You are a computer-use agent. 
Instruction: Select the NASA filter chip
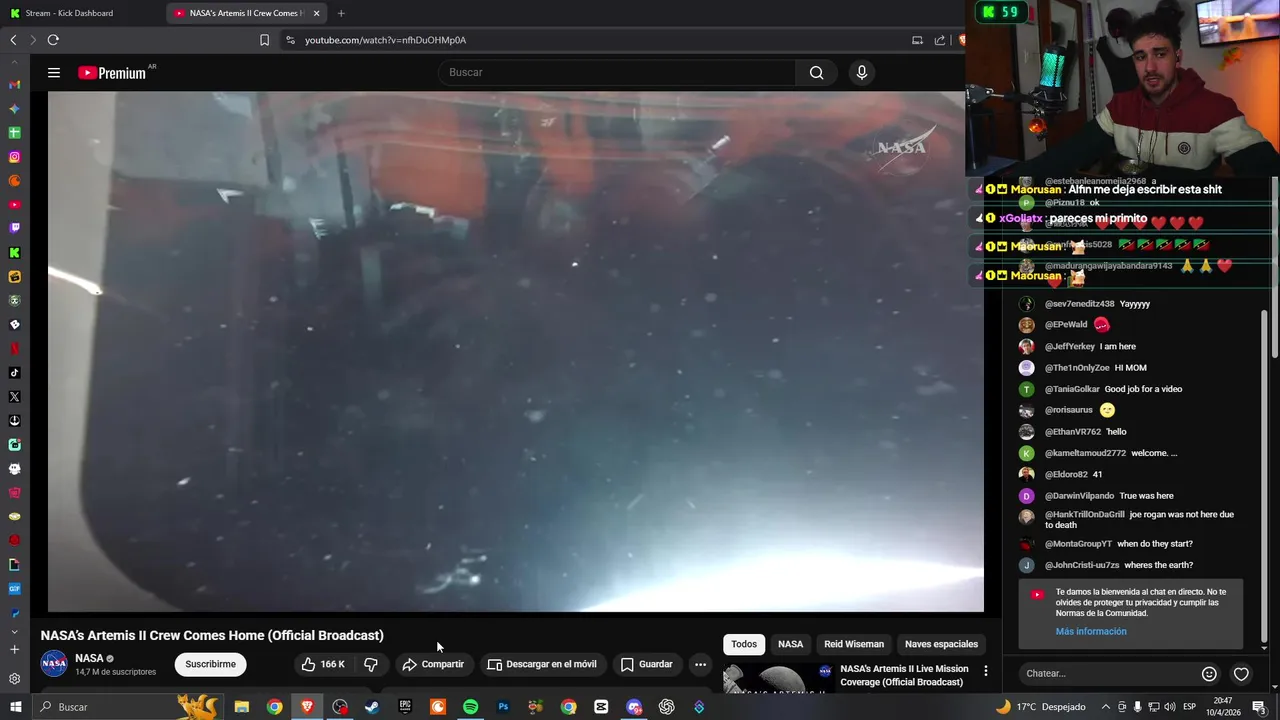790,644
